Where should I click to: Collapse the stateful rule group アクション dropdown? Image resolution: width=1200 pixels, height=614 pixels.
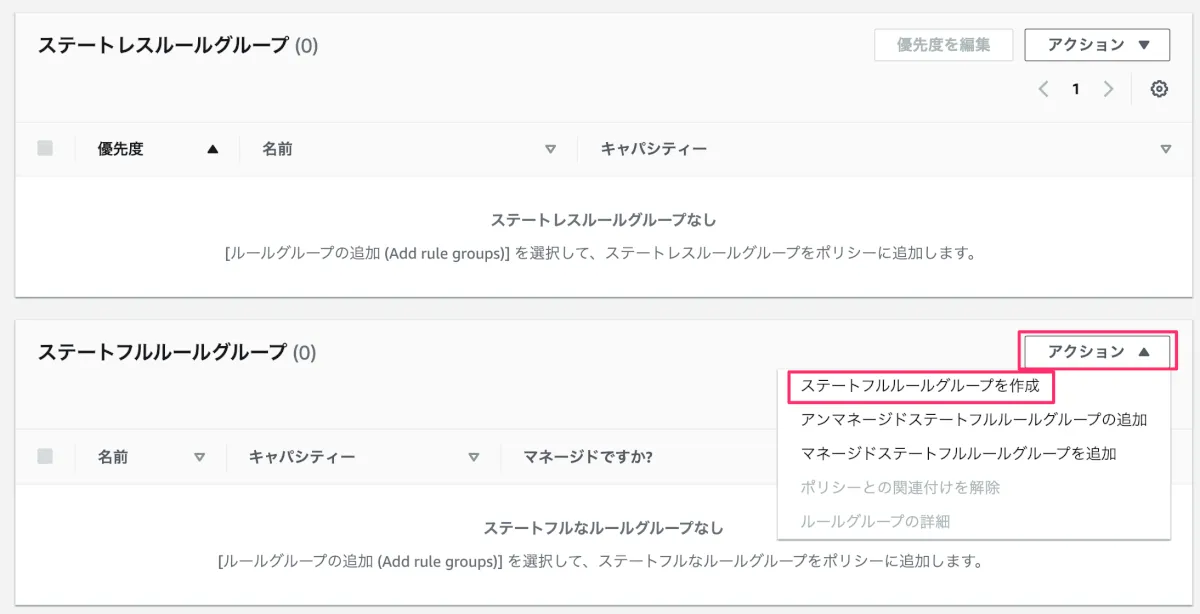pos(1097,351)
